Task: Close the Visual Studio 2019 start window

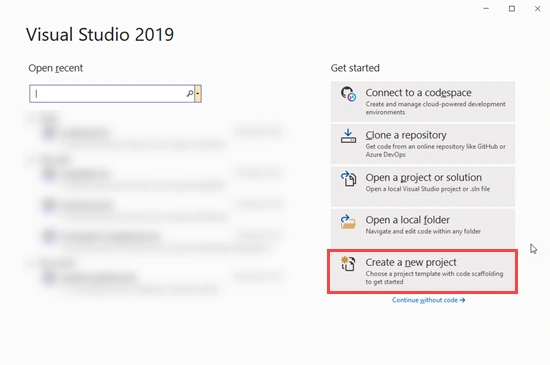Action: (537, 9)
